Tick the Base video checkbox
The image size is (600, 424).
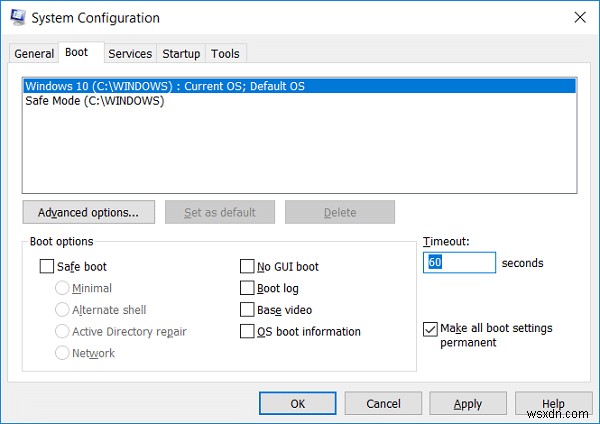[247, 310]
